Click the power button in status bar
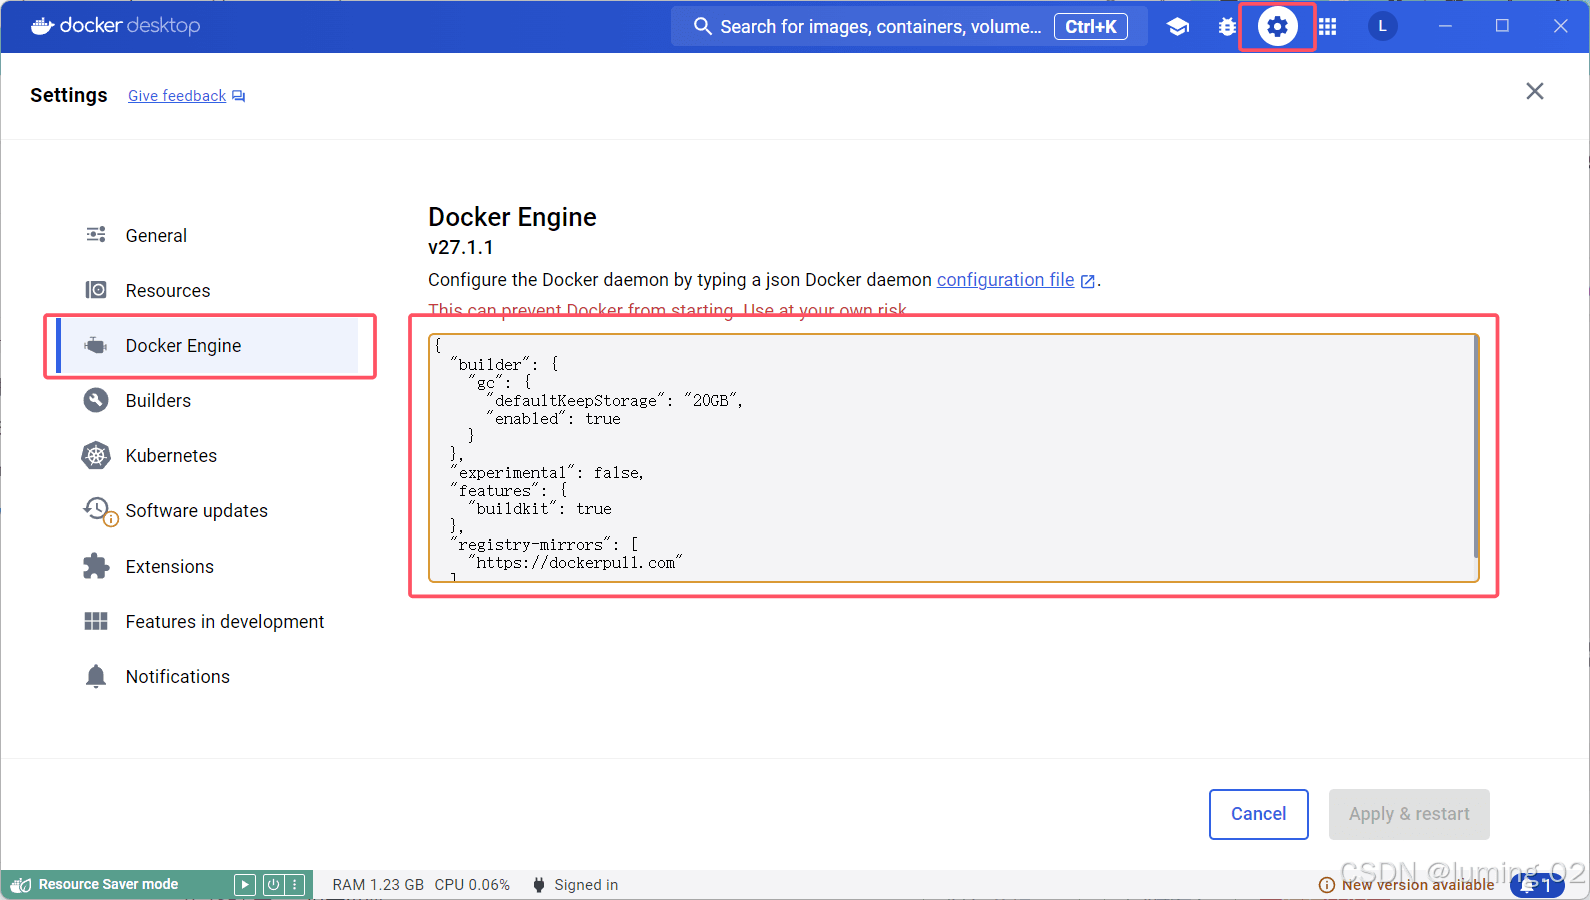 pos(273,885)
